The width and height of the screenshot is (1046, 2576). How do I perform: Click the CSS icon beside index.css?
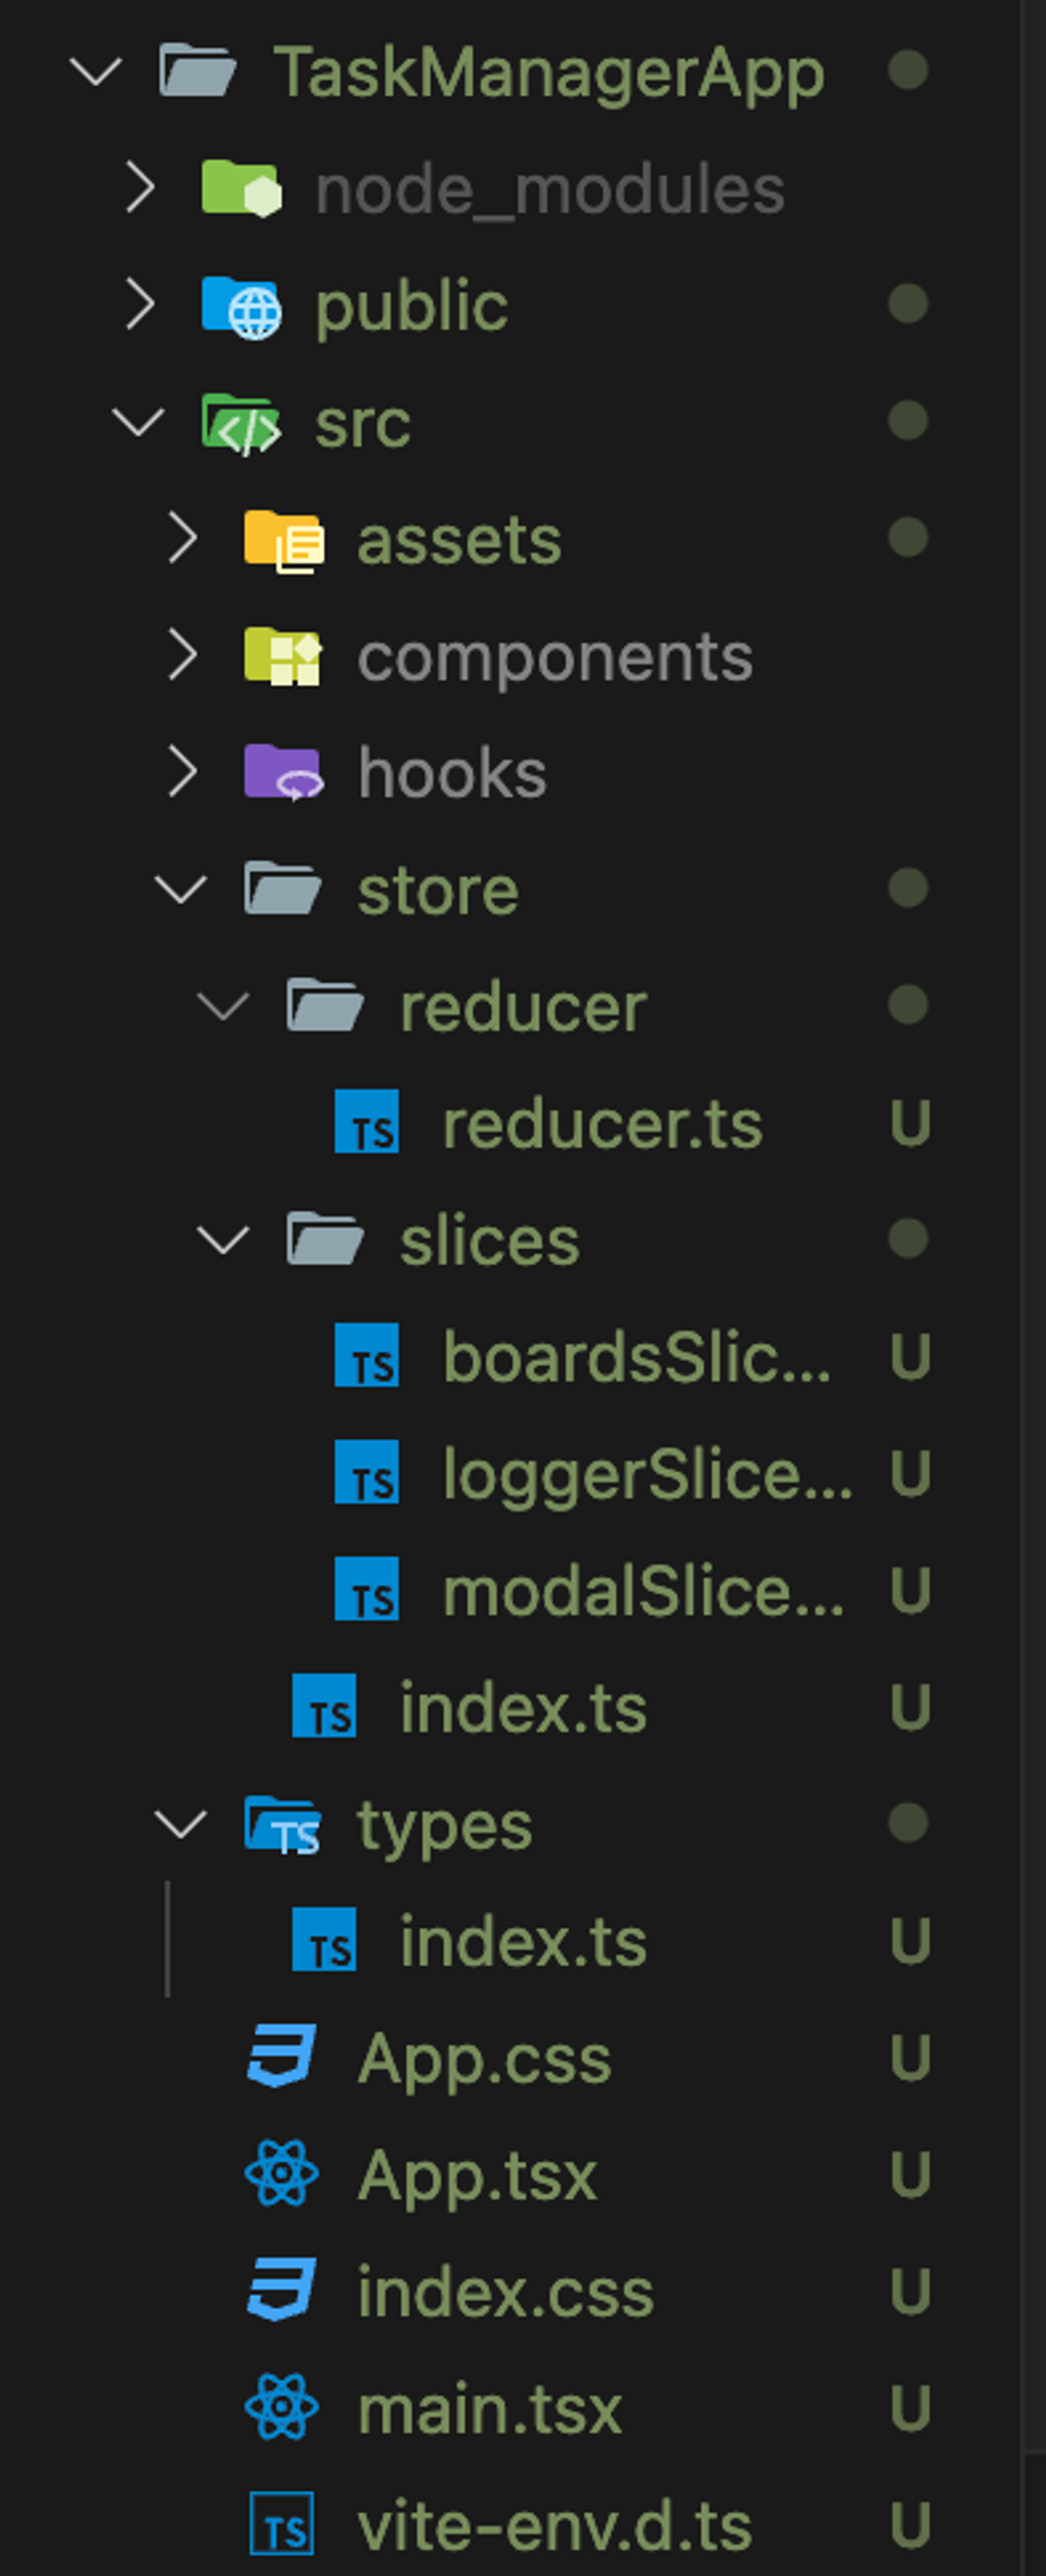[x=282, y=2291]
